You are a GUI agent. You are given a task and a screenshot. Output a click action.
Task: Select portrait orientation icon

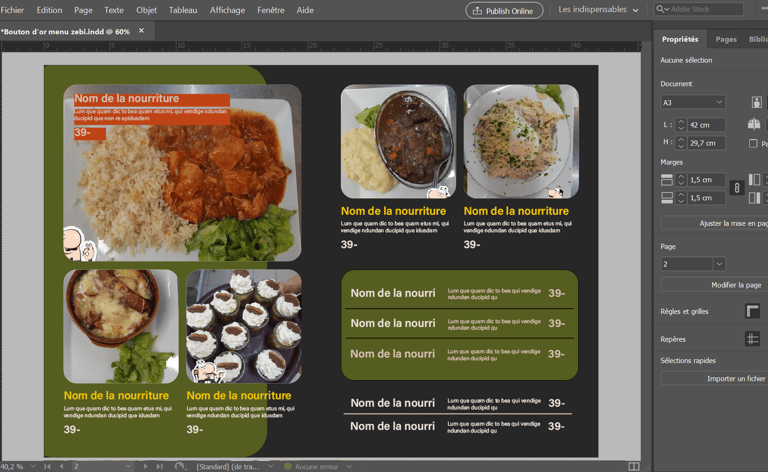pyautogui.click(x=757, y=102)
